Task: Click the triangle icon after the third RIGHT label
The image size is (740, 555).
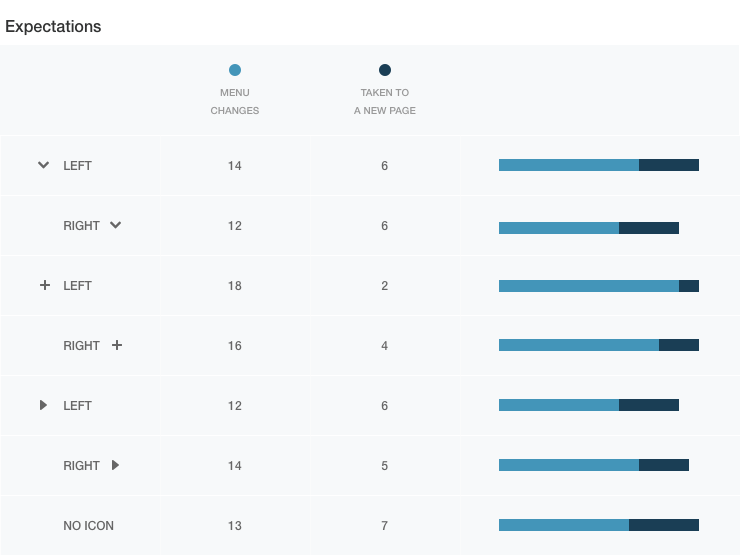Action: click(x=116, y=465)
